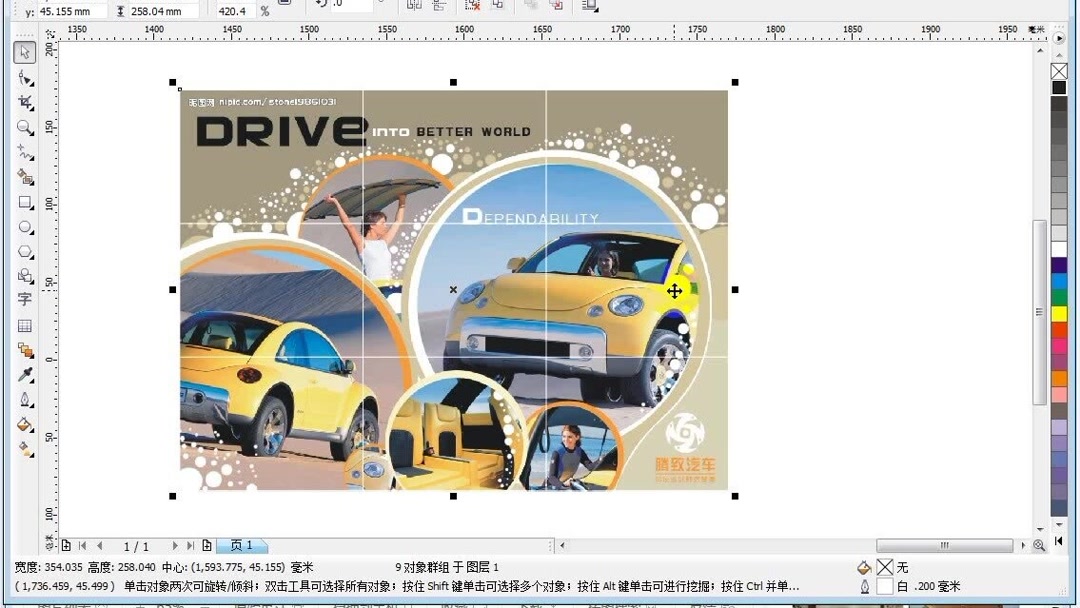Screen dimensions: 1080x608
Task: Switch to the 页 1 page tab
Action: tap(241, 546)
